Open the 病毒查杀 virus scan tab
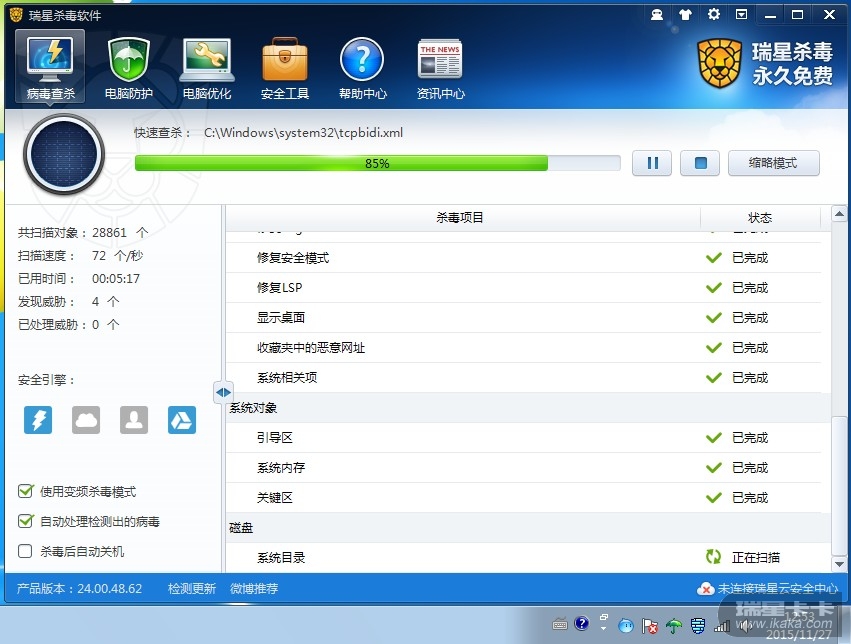 point(50,67)
